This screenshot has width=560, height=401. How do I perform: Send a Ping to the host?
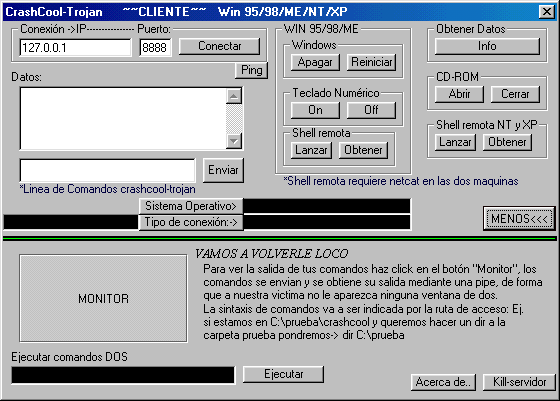pyautogui.click(x=251, y=70)
